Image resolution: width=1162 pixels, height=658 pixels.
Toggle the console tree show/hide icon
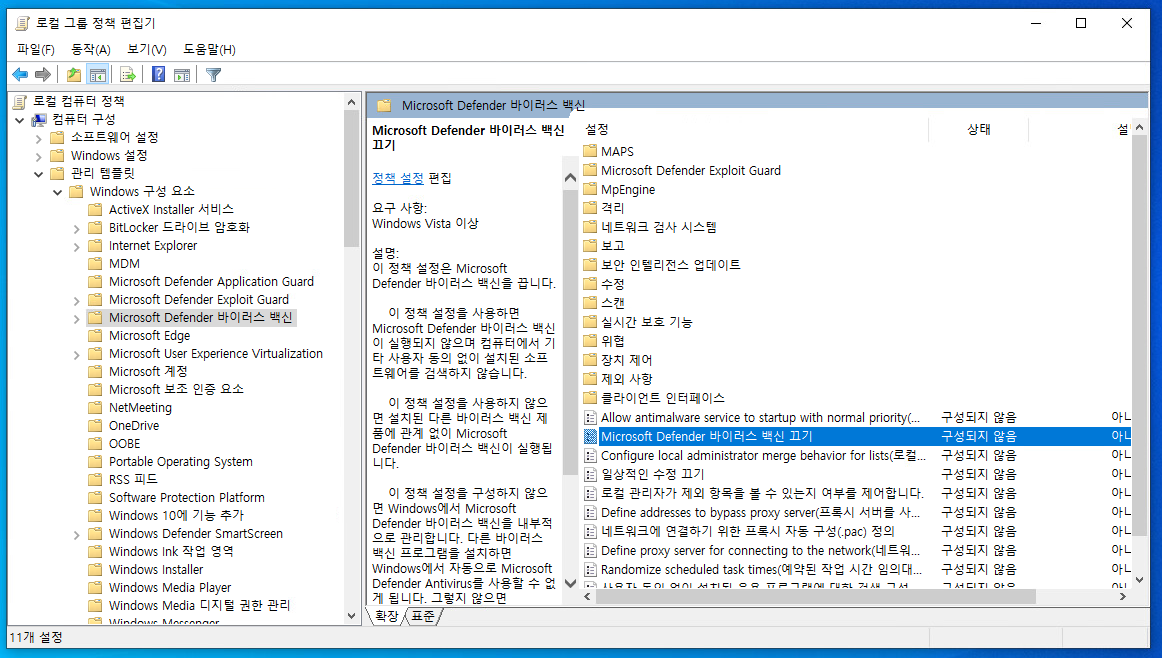click(97, 74)
